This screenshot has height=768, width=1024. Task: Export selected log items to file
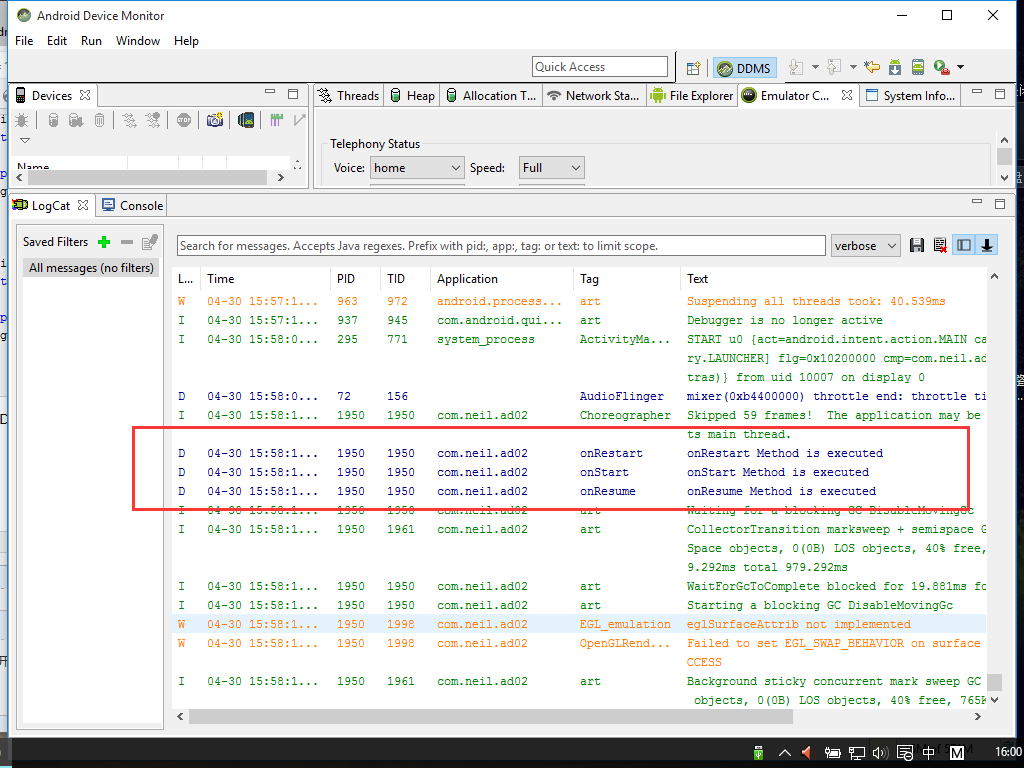(x=917, y=246)
